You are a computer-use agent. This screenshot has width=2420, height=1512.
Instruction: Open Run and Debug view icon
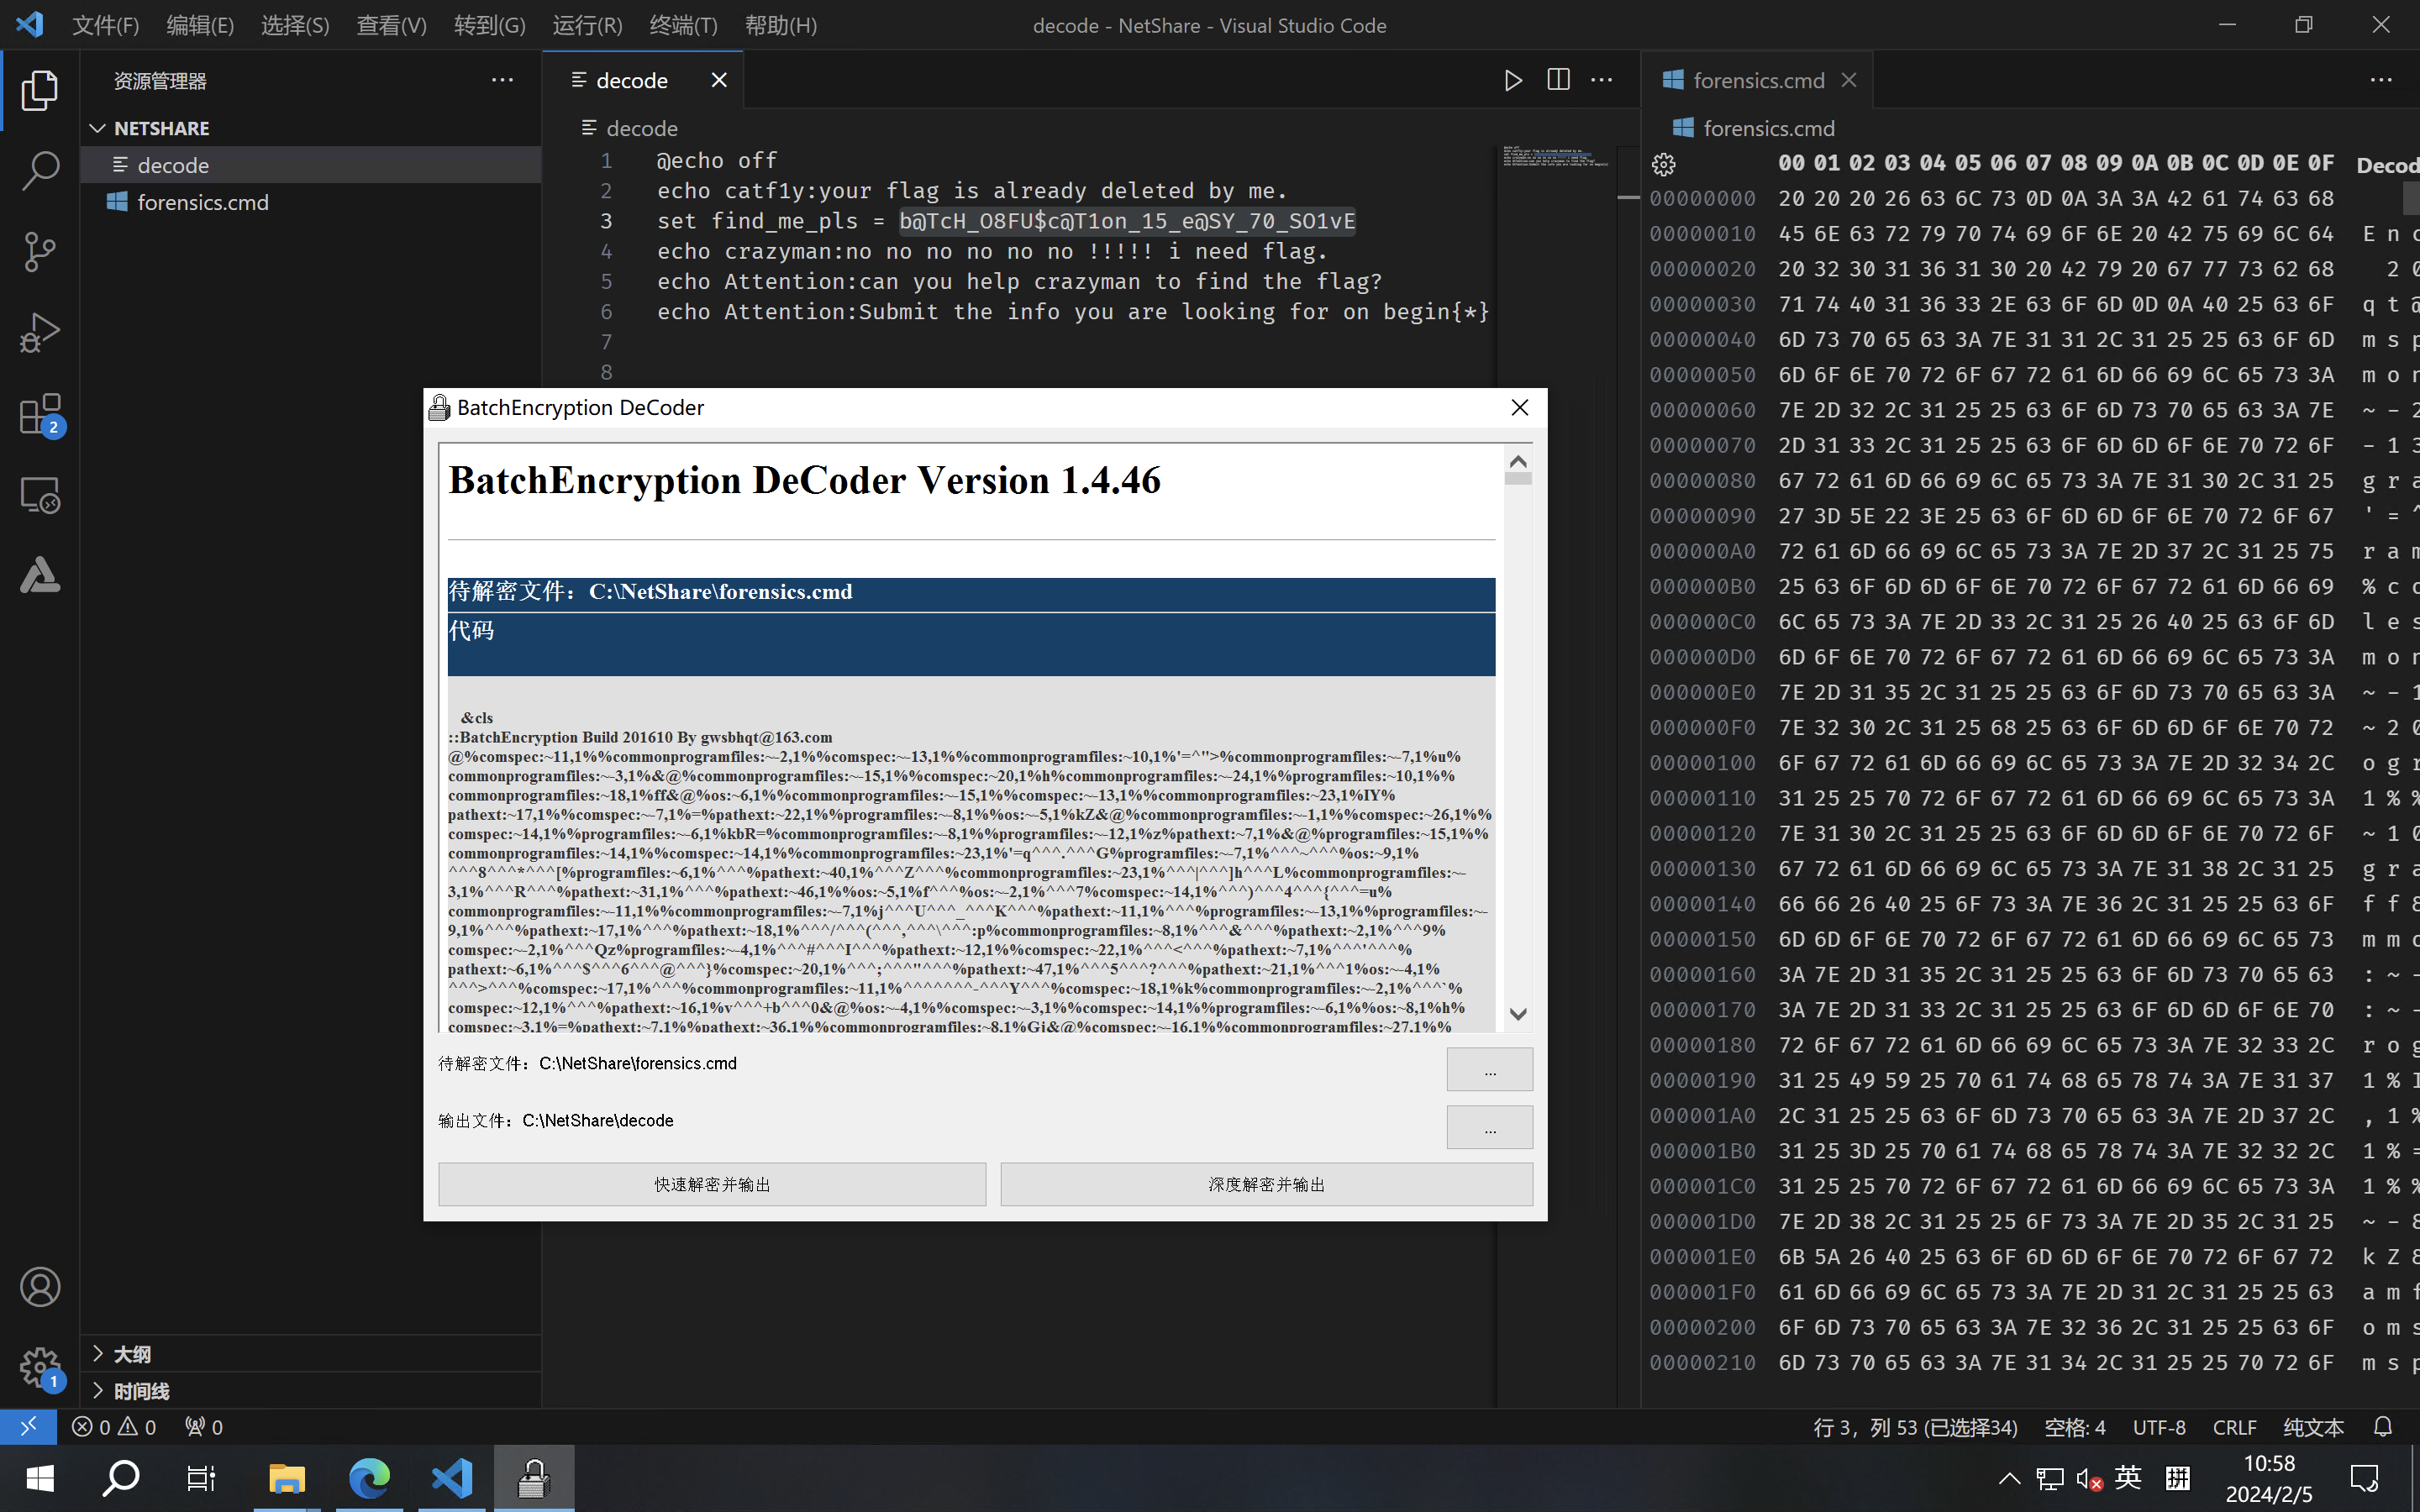coord(40,332)
